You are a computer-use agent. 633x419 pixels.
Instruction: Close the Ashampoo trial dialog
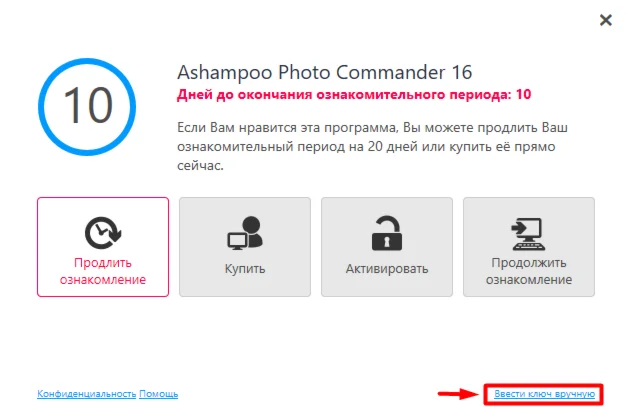(606, 20)
